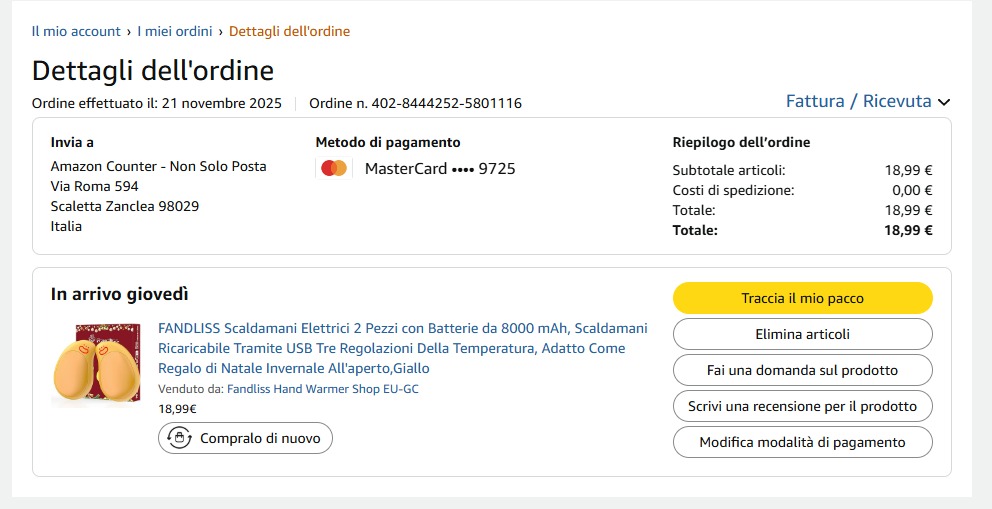Screen dimensions: 992x509
Task: Navigate to I miei ordini breadcrumb
Action: pos(175,31)
